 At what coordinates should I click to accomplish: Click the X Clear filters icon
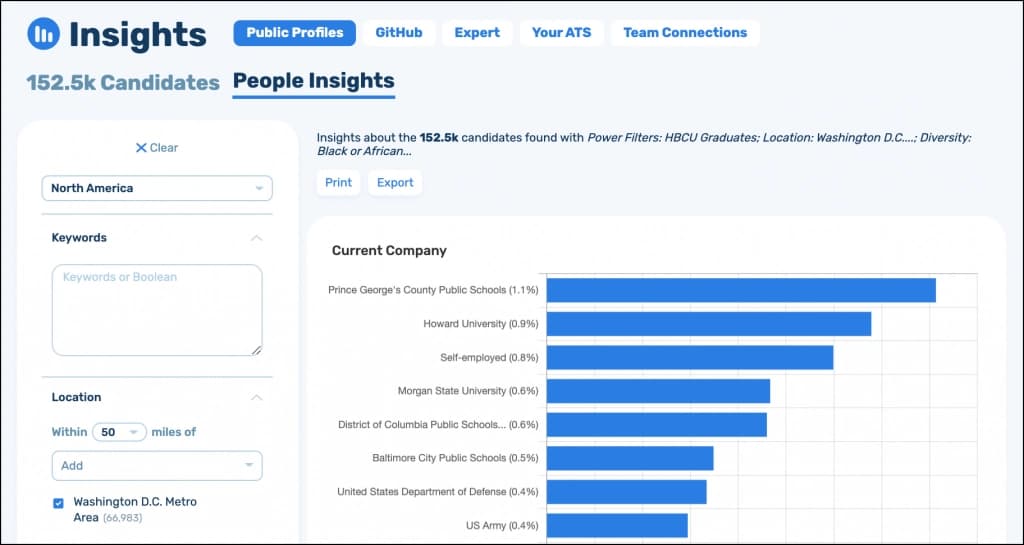(141, 148)
